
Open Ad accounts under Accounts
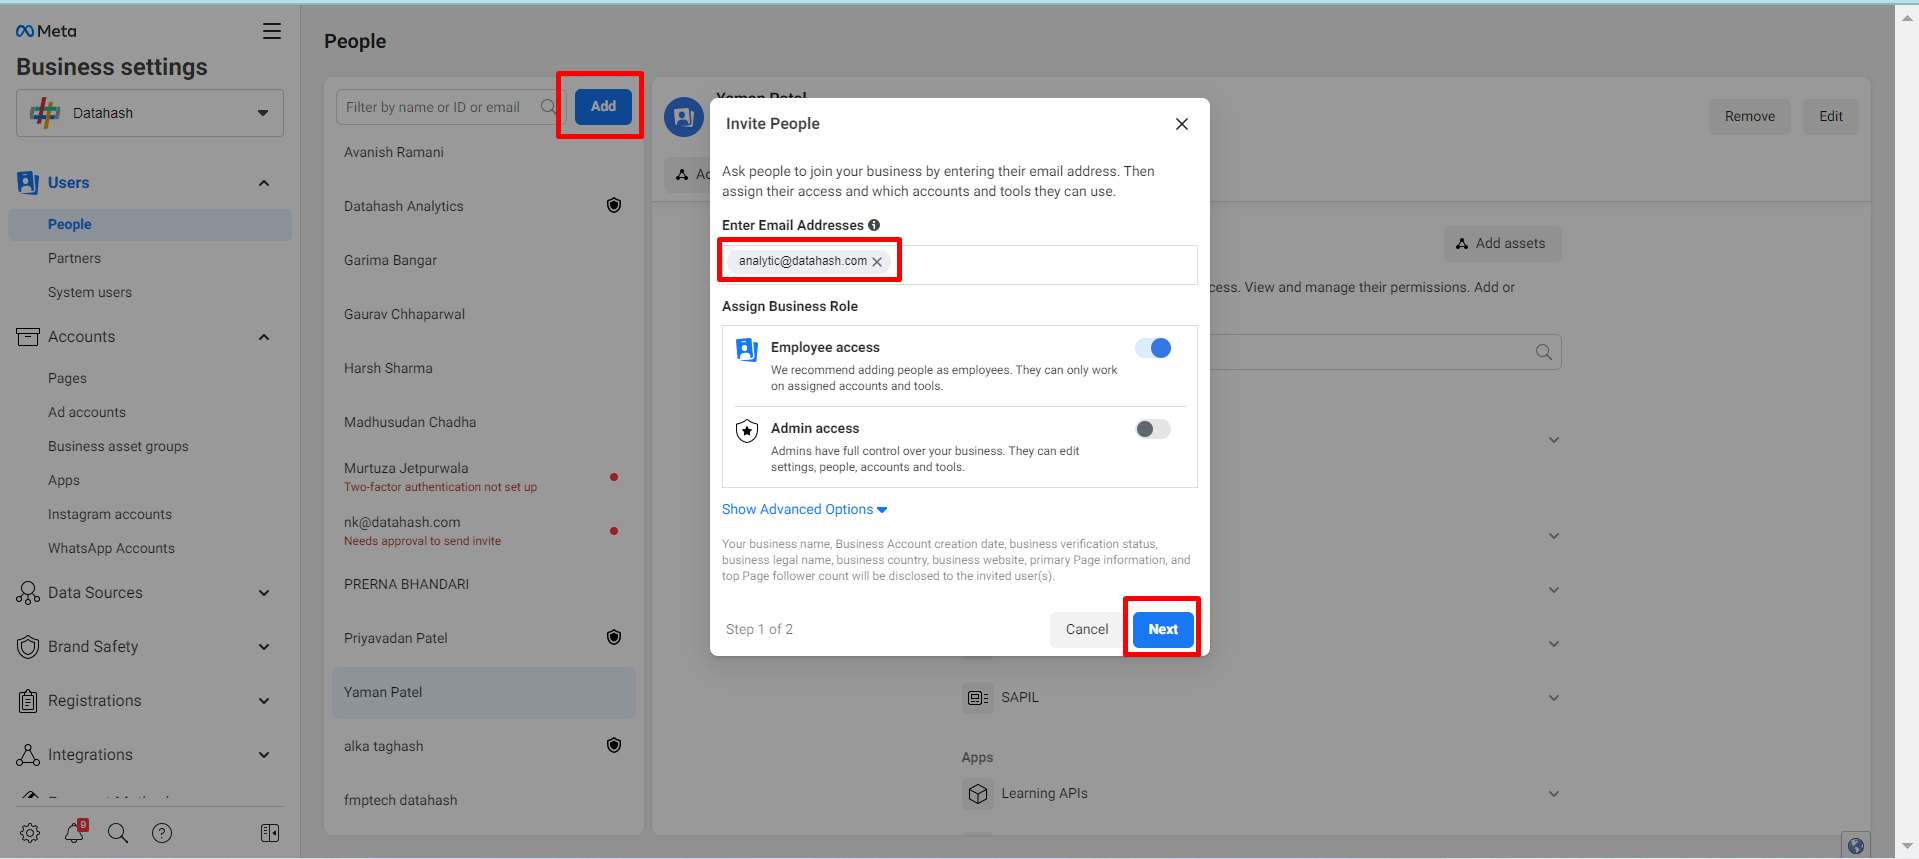(x=87, y=412)
